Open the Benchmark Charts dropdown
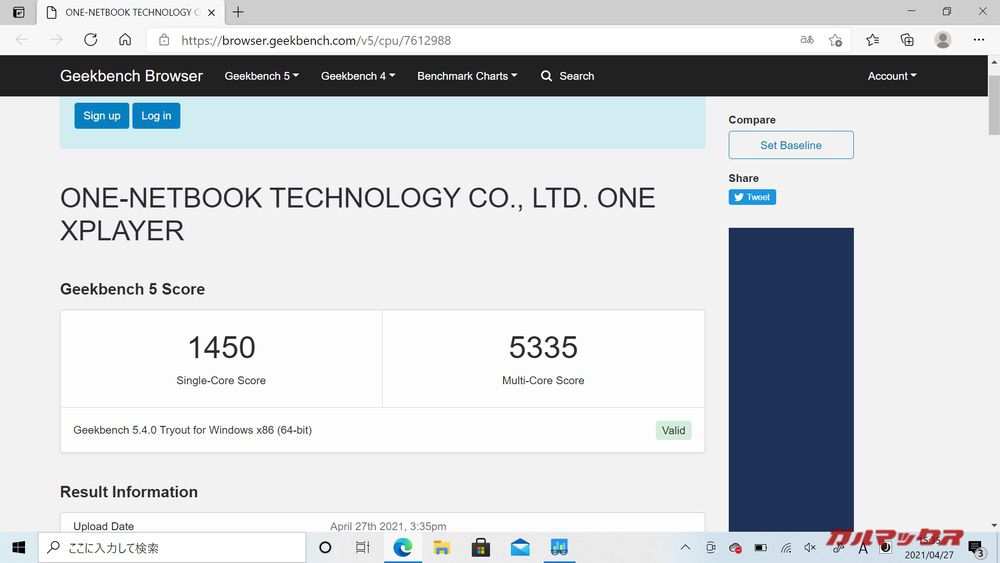Screen dimensions: 1000x563 pyautogui.click(x=467, y=76)
